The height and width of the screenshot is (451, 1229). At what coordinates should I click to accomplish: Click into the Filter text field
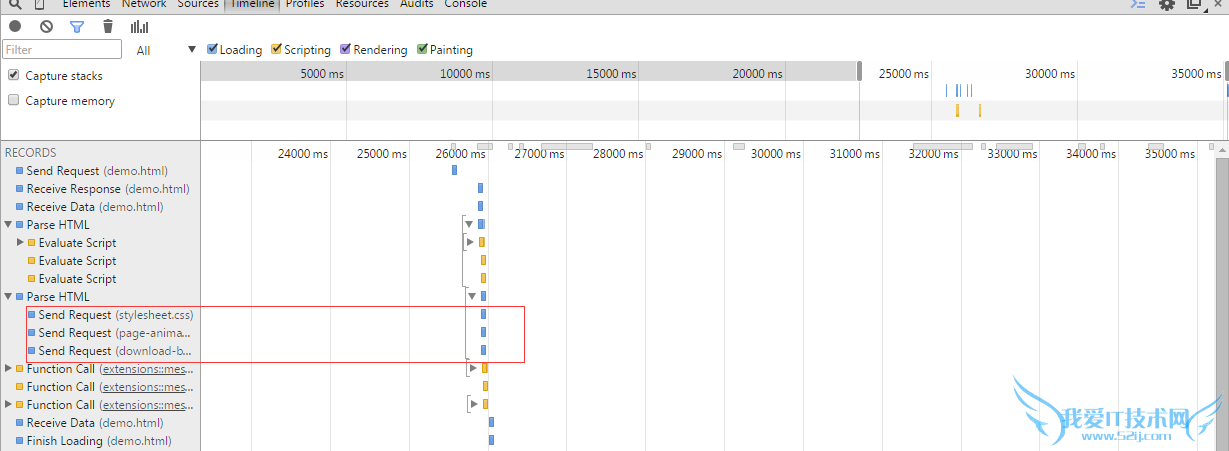point(62,49)
